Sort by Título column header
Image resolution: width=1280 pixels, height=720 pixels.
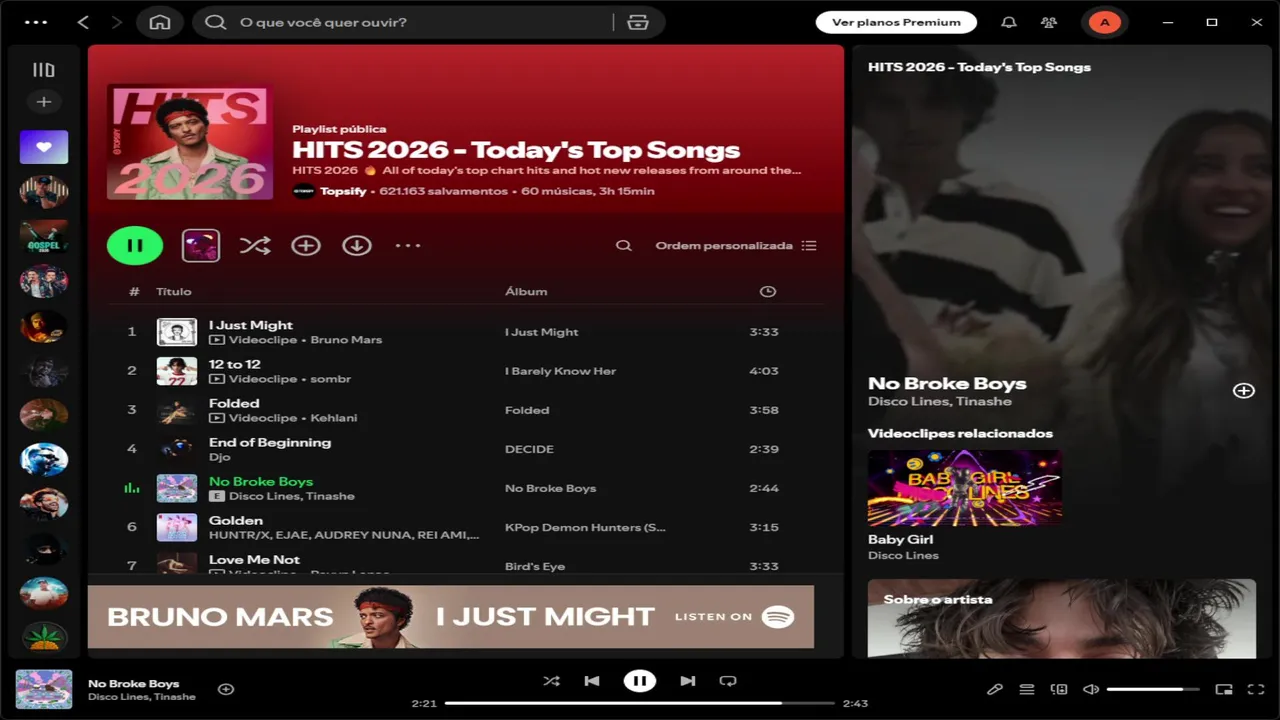coord(174,291)
